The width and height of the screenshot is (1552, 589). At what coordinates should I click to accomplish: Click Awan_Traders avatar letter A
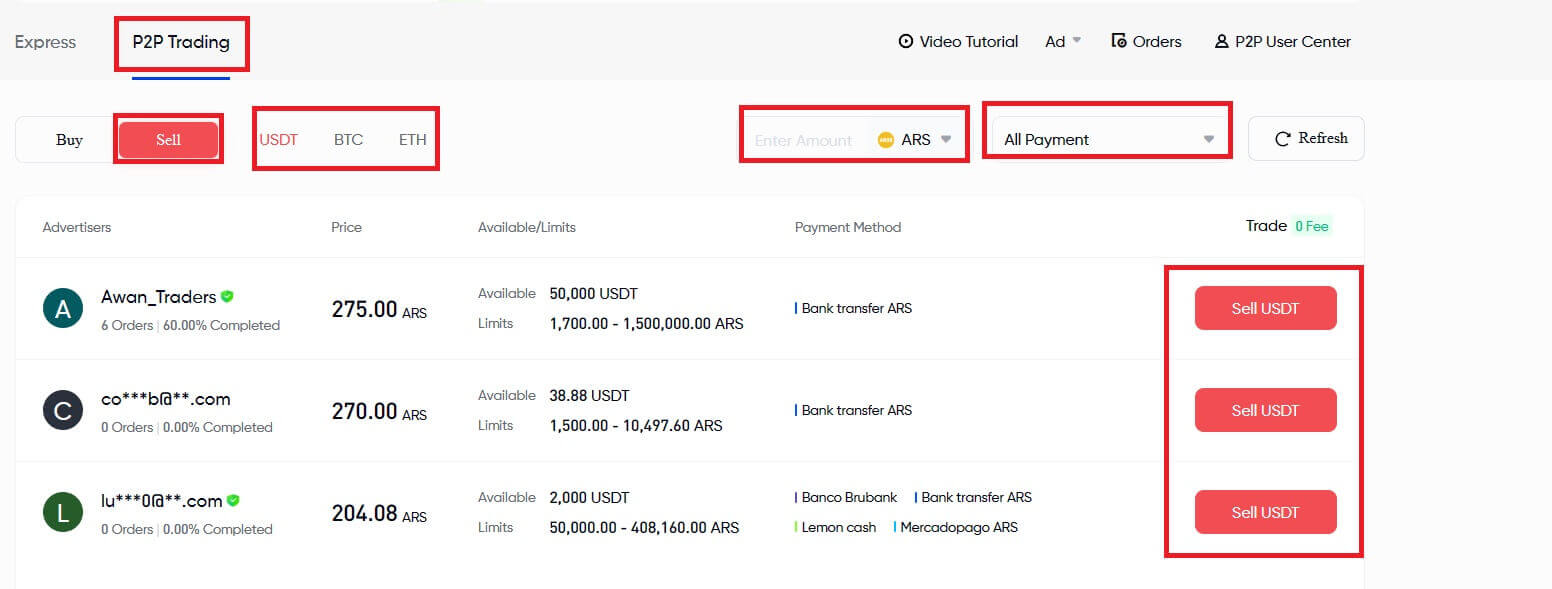pyautogui.click(x=63, y=308)
